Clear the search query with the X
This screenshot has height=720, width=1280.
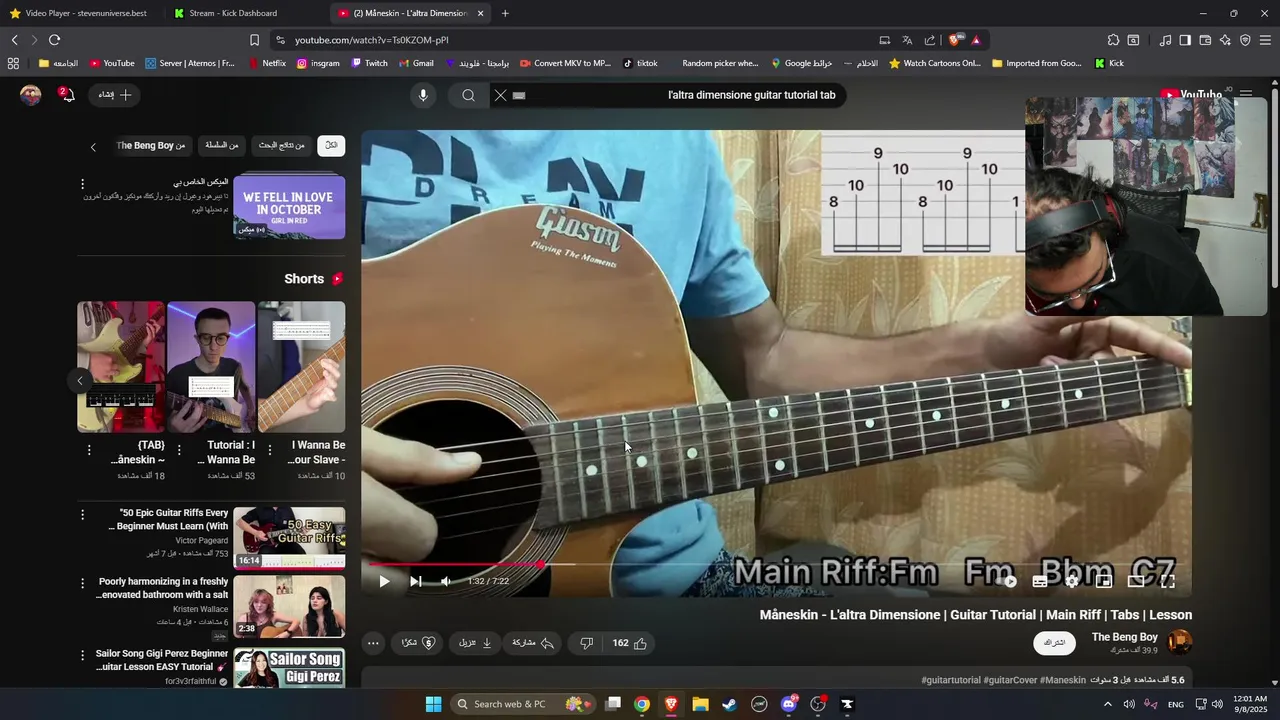500,95
